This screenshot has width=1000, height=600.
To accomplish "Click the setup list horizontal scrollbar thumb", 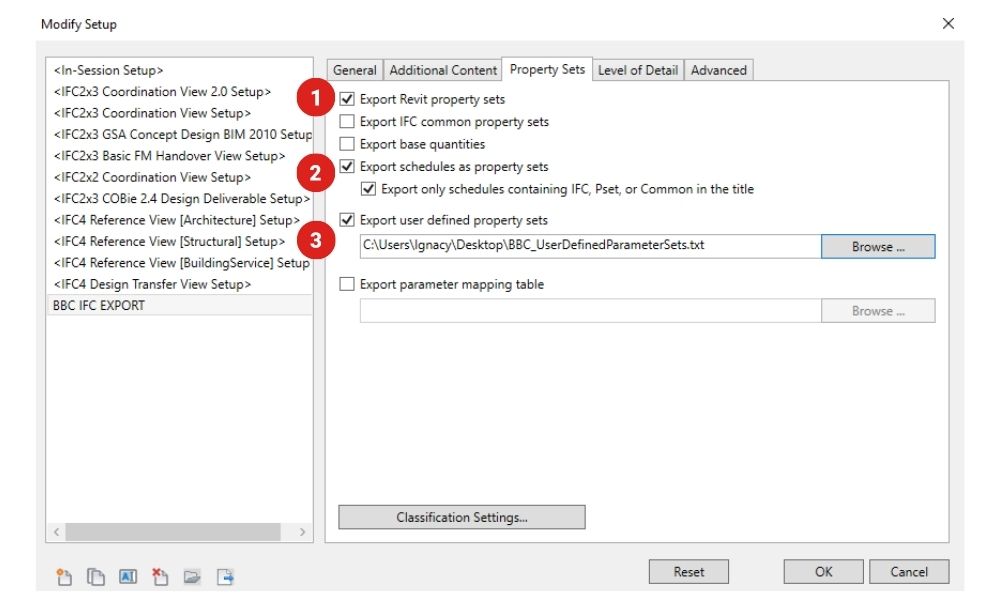I will coord(173,532).
